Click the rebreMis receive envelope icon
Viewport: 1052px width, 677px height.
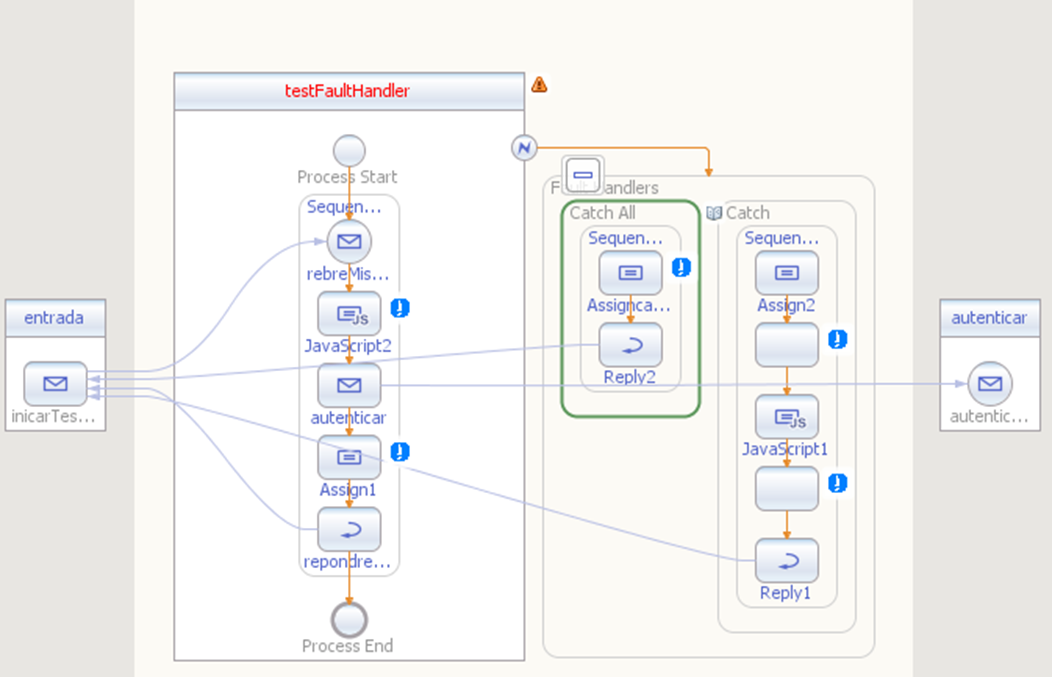pyautogui.click(x=349, y=242)
